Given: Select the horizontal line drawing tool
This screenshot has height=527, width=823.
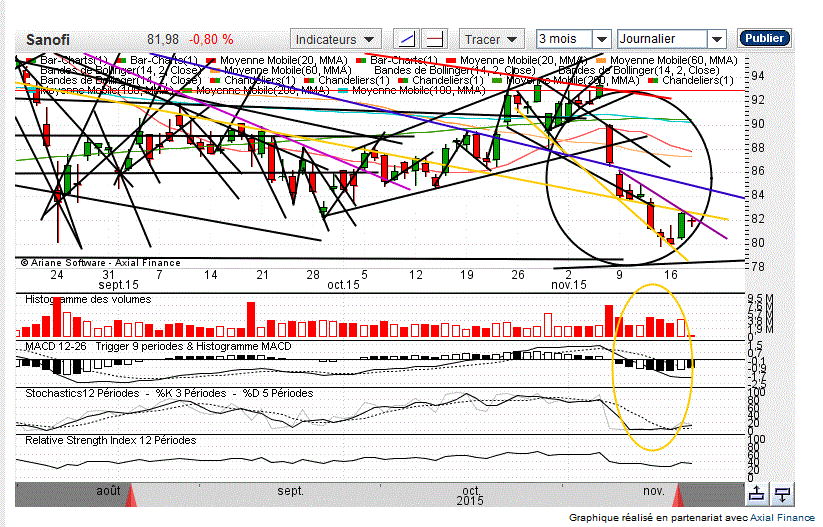Looking at the screenshot, I should pos(435,39).
